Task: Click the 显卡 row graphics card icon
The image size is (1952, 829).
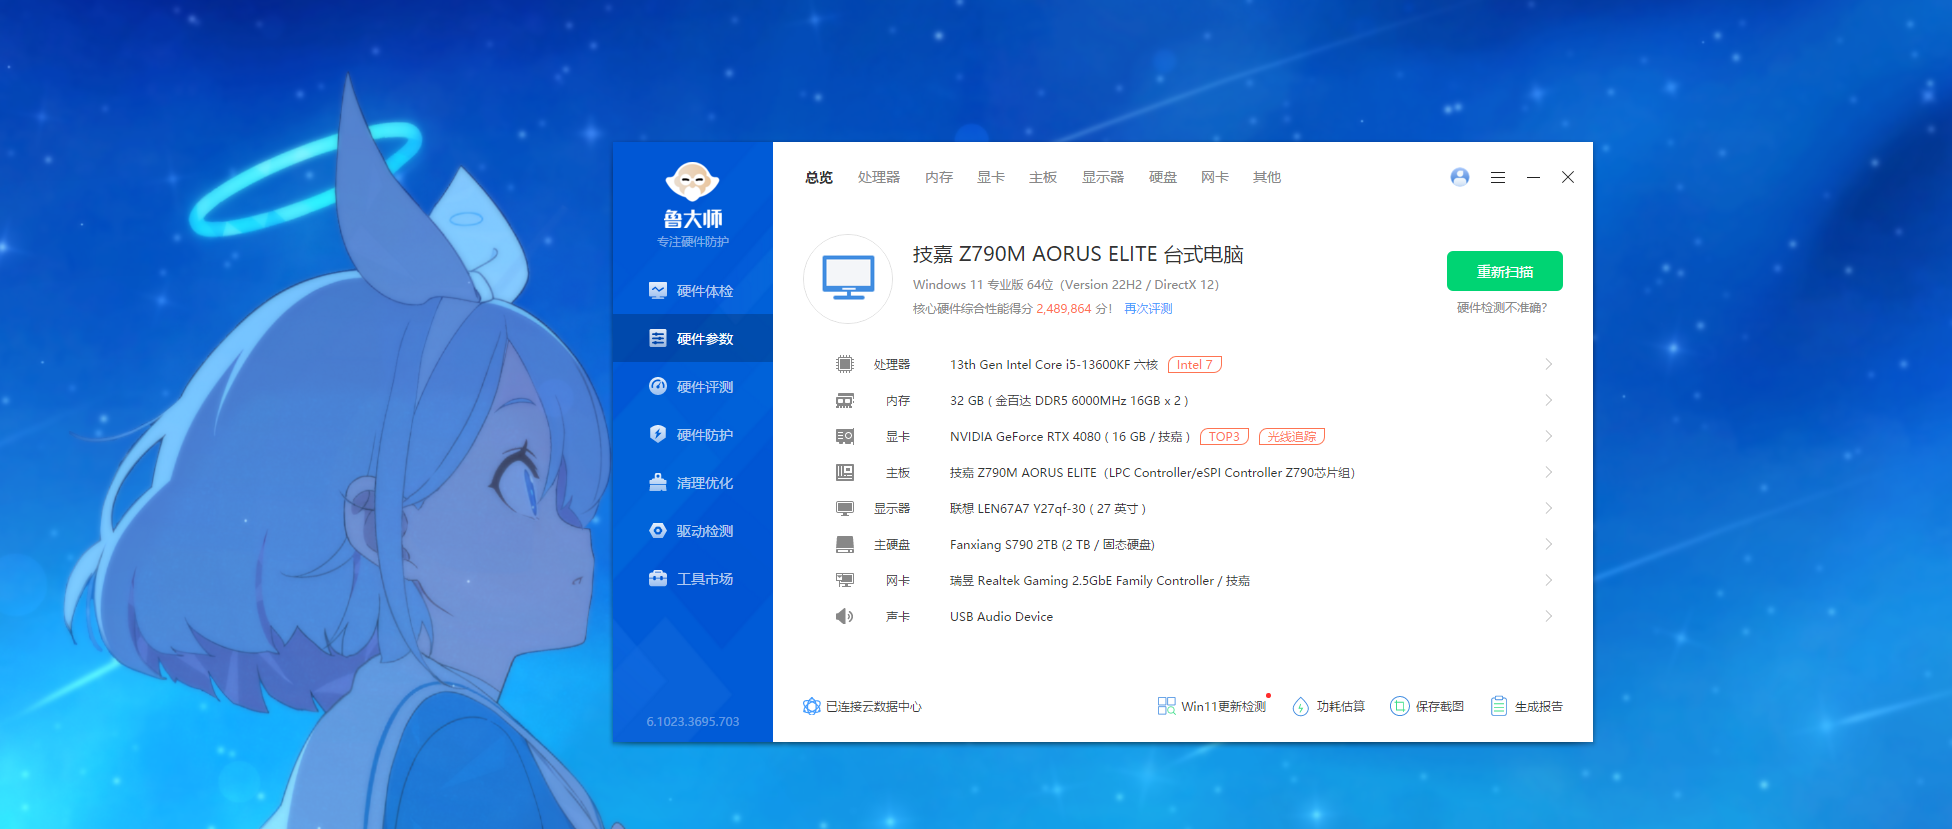Action: (845, 436)
